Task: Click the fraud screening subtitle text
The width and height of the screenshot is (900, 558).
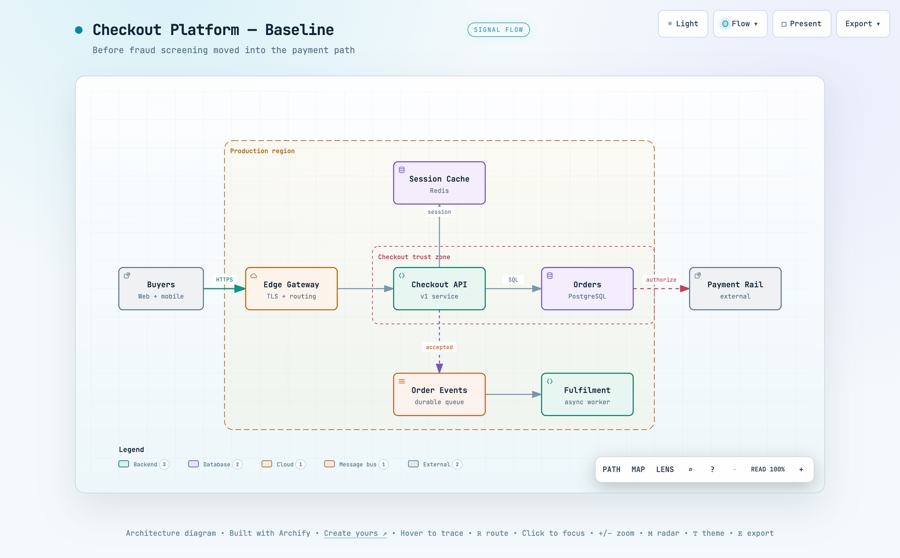Action: tap(223, 50)
